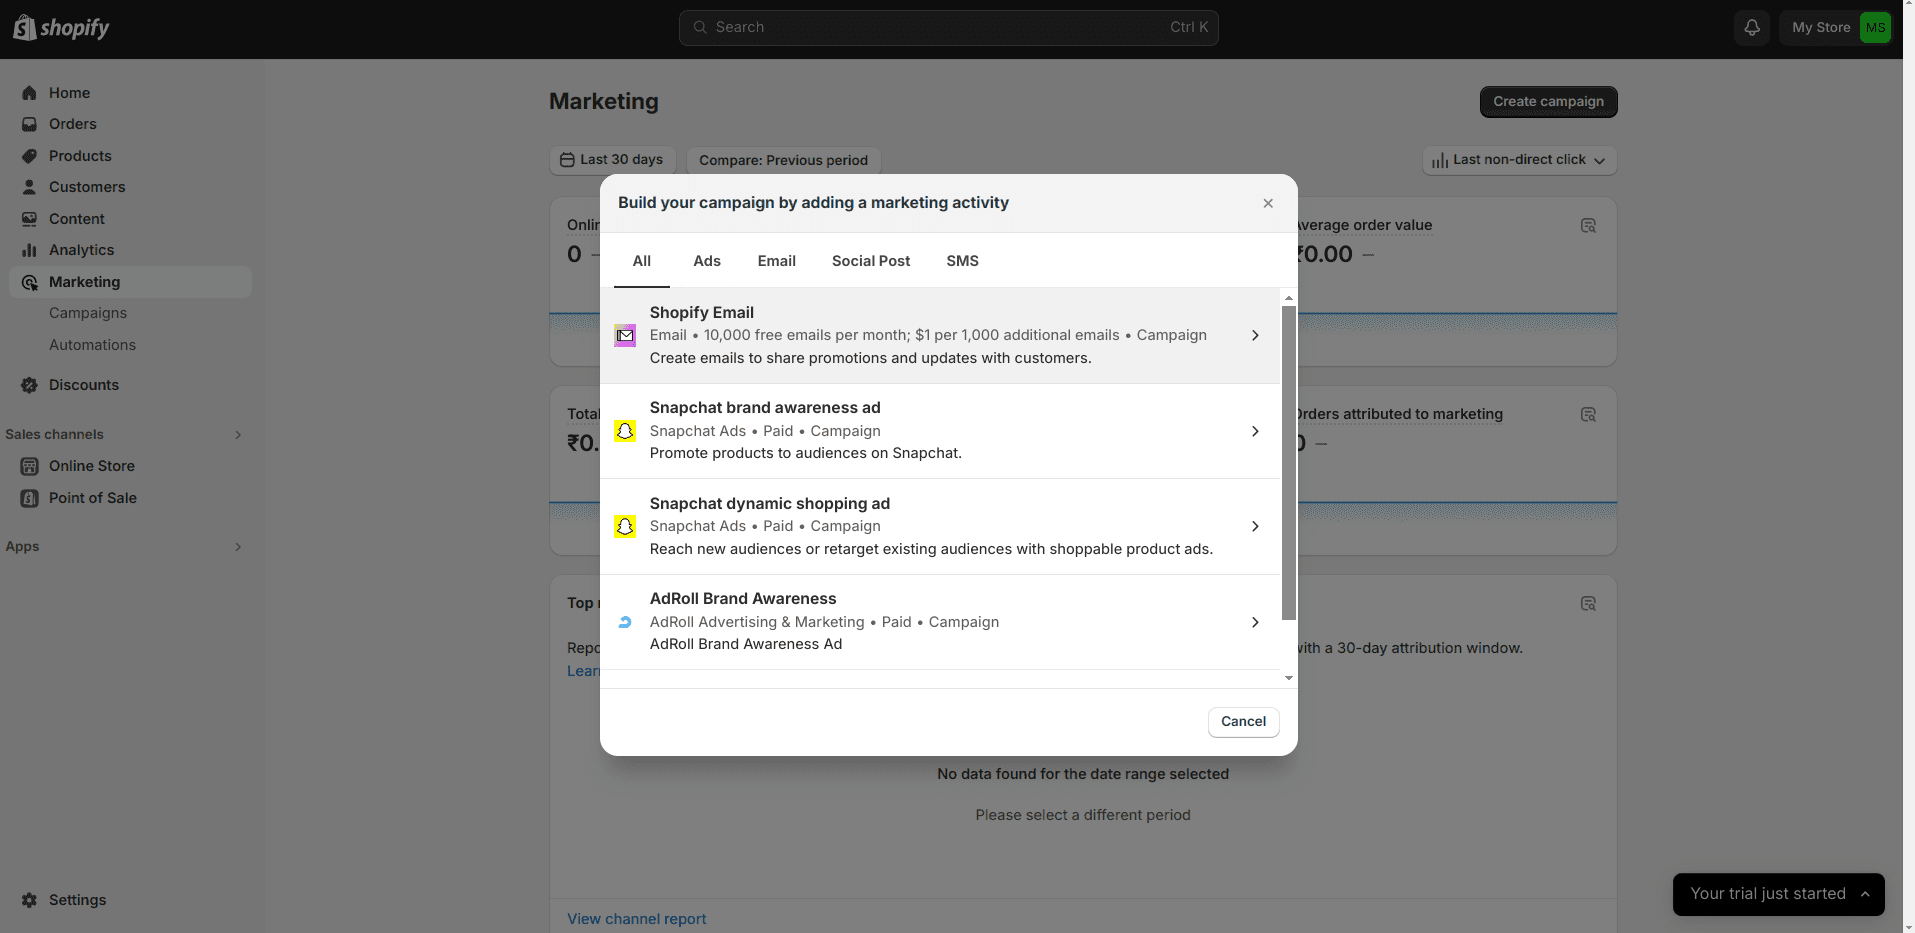Select the Point of Sale icon
Image resolution: width=1915 pixels, height=933 pixels.
(30, 498)
